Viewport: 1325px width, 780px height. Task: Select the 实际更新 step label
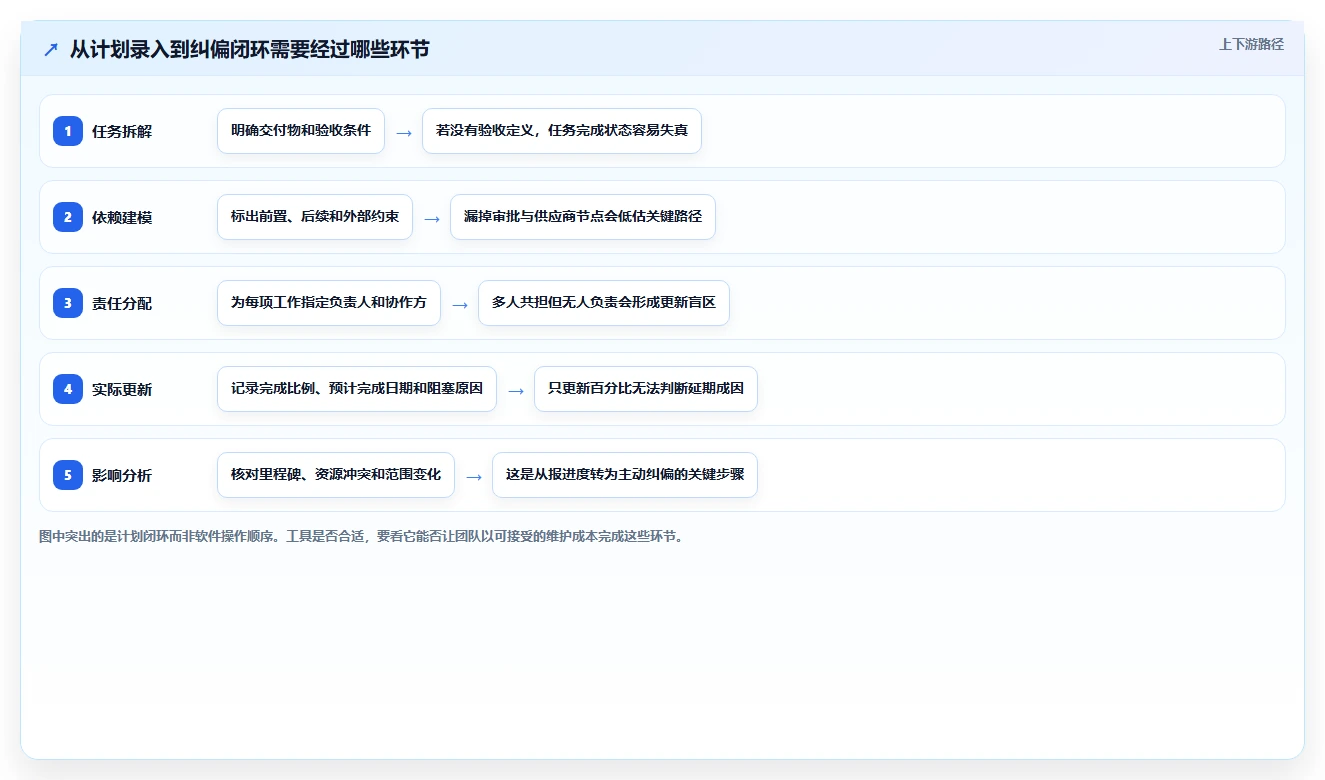pyautogui.click(x=122, y=389)
